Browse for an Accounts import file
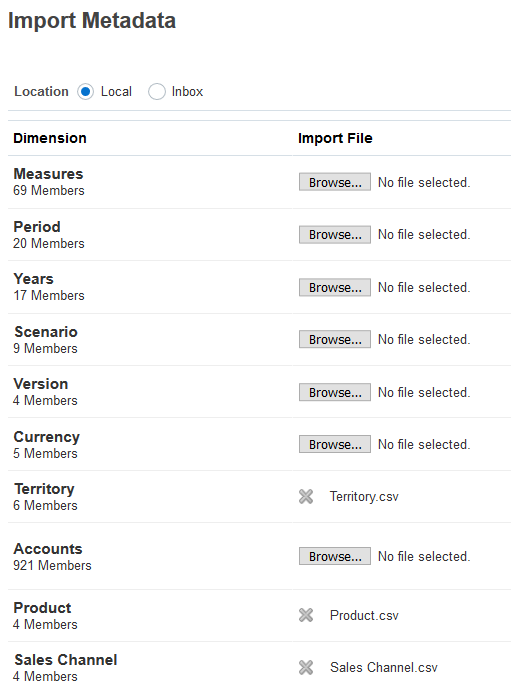 click(x=335, y=556)
